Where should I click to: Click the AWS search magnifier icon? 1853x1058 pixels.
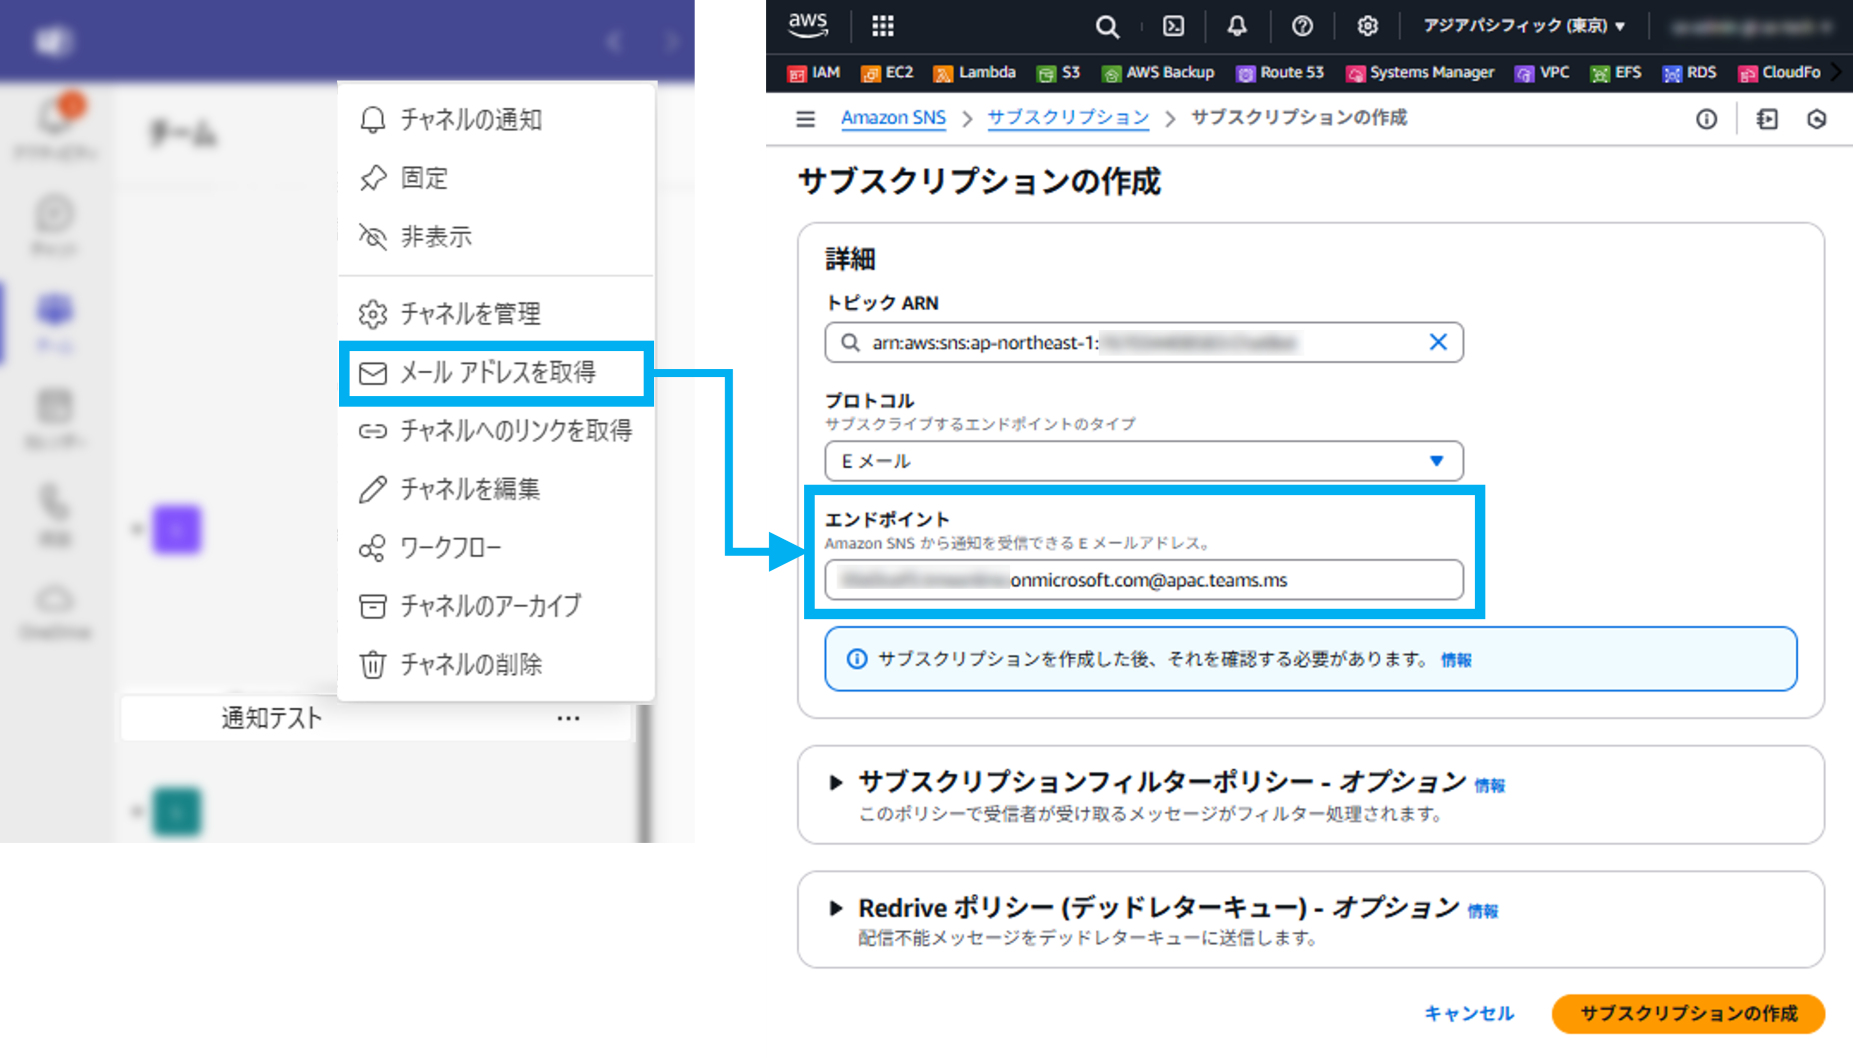pos(1106,26)
